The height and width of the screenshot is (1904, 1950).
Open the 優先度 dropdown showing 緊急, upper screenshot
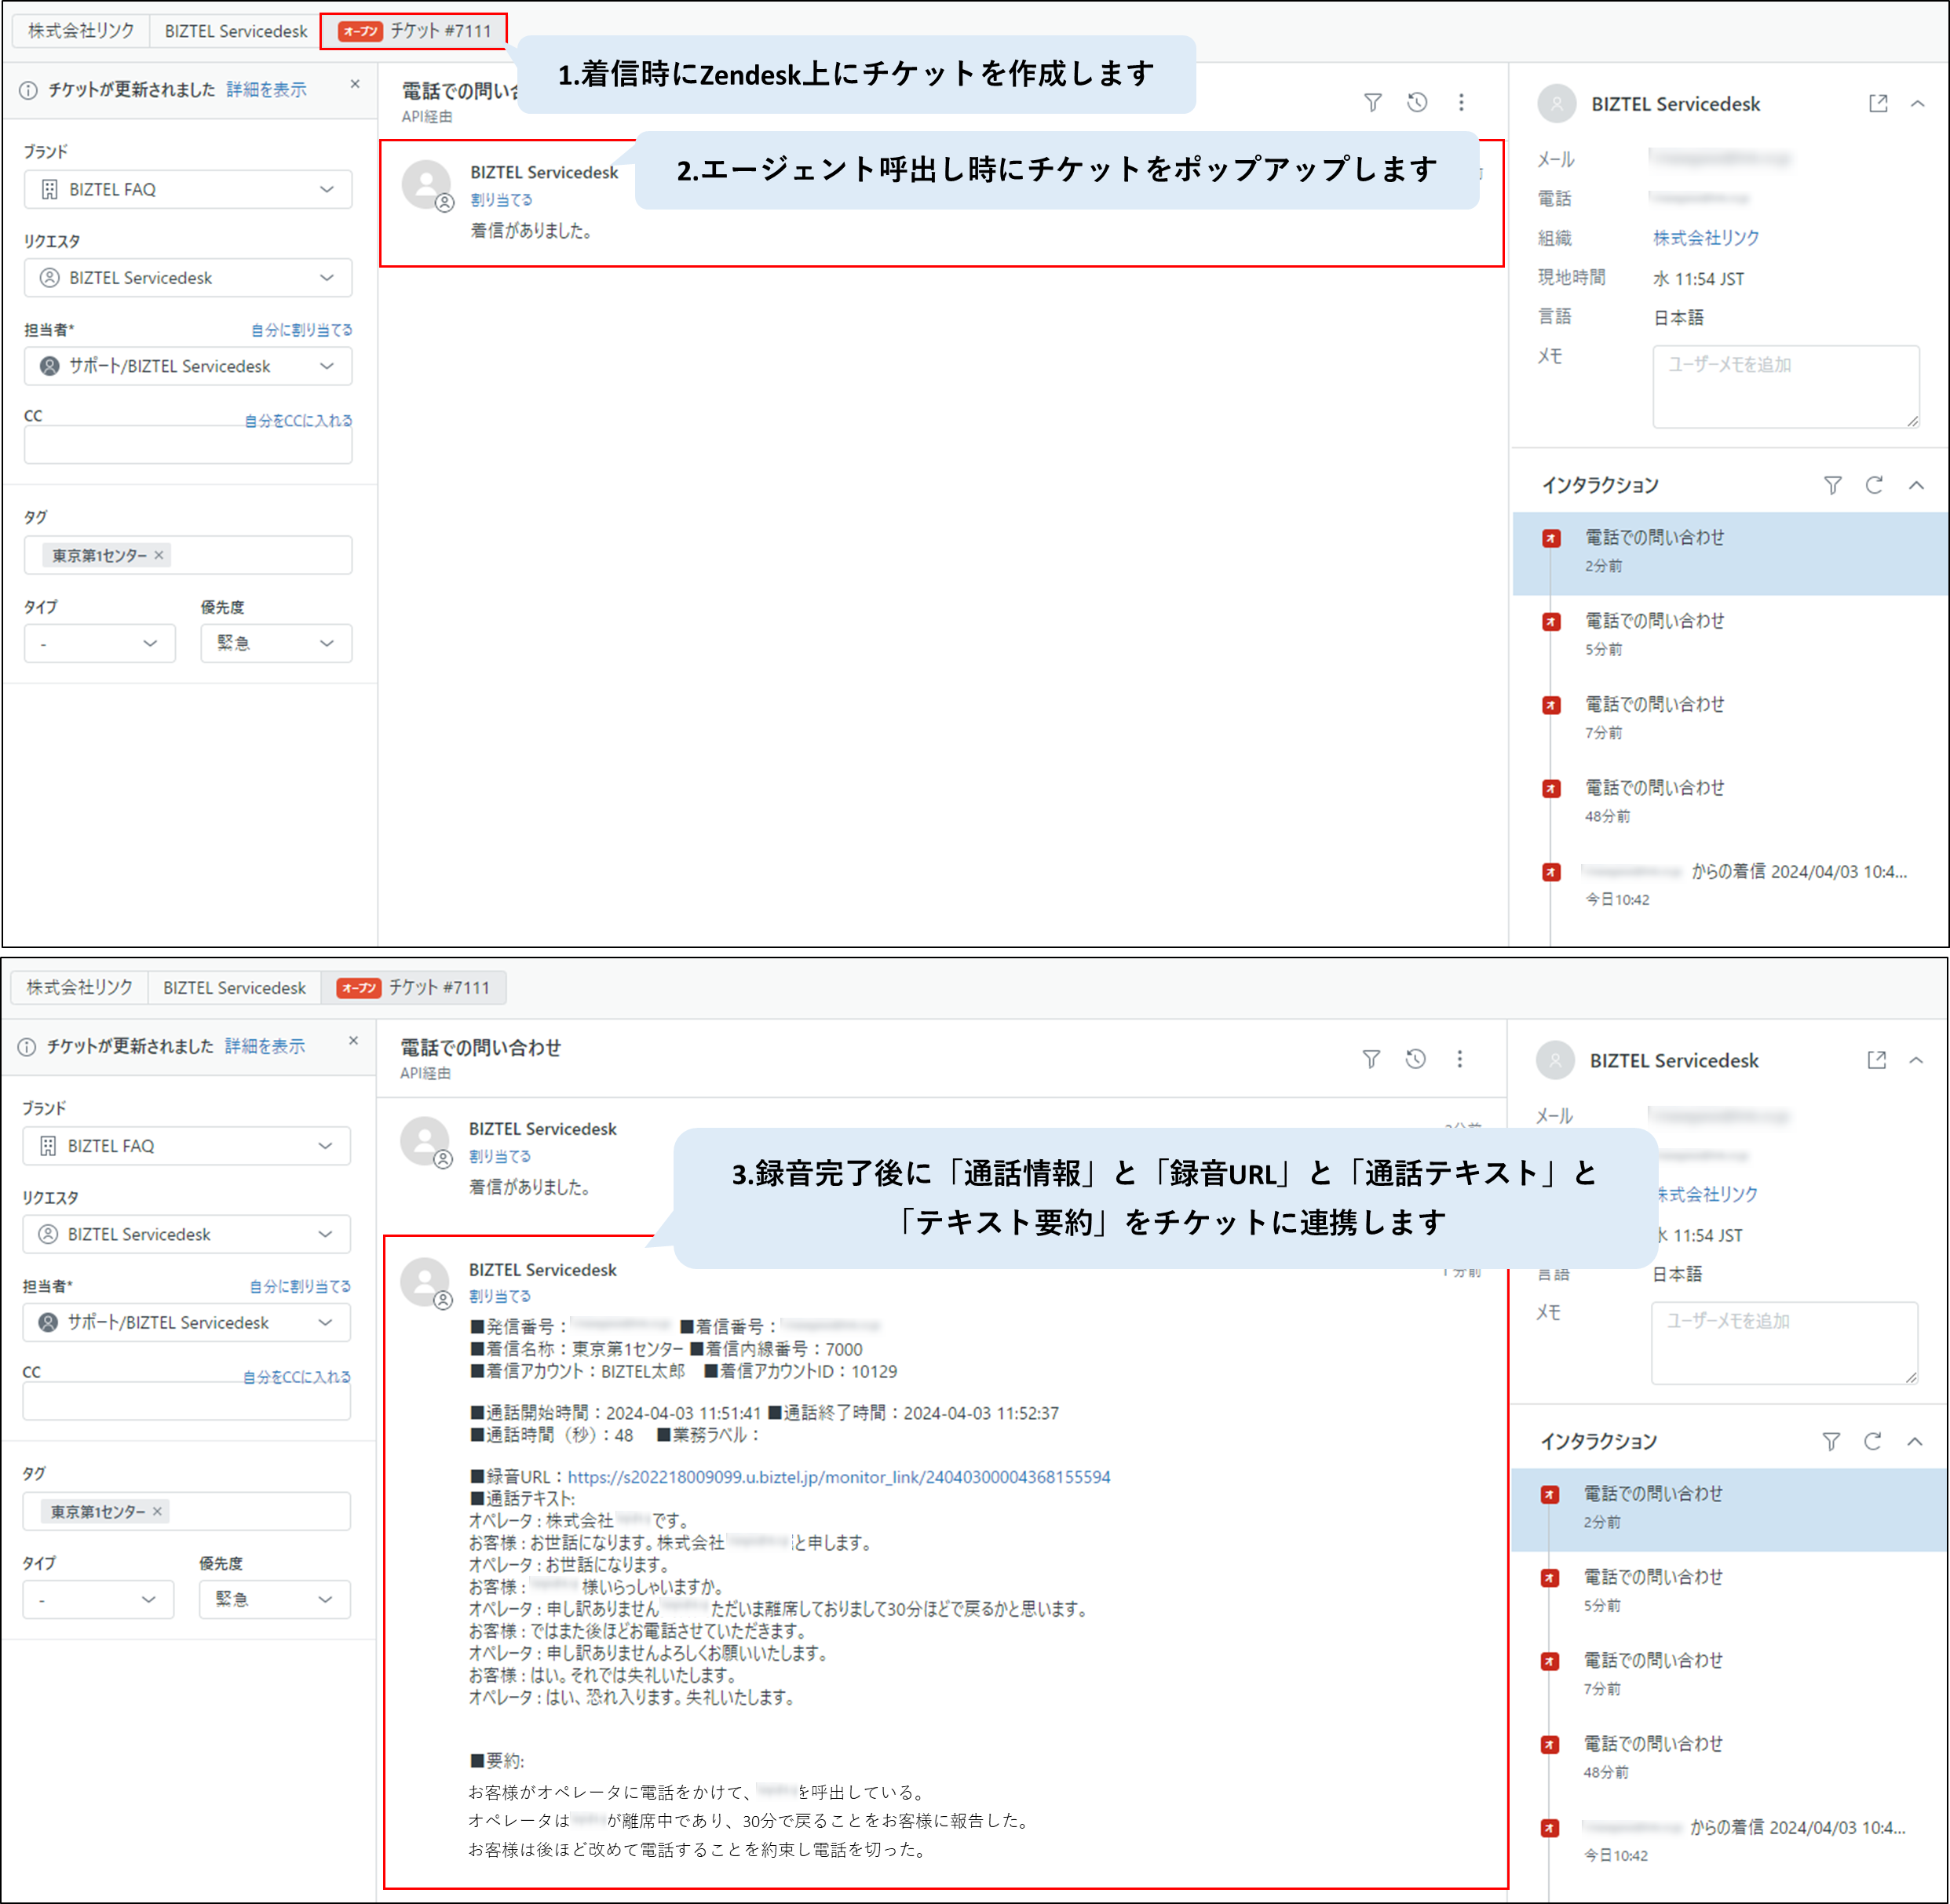(x=276, y=643)
